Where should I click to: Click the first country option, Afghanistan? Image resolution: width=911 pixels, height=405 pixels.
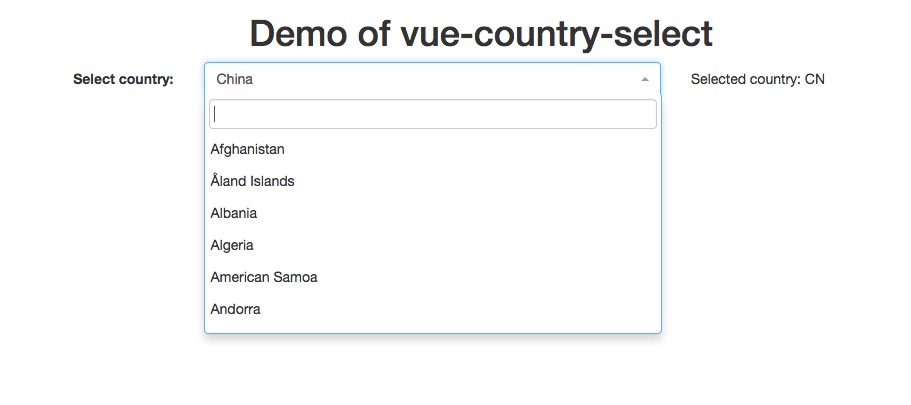click(247, 149)
